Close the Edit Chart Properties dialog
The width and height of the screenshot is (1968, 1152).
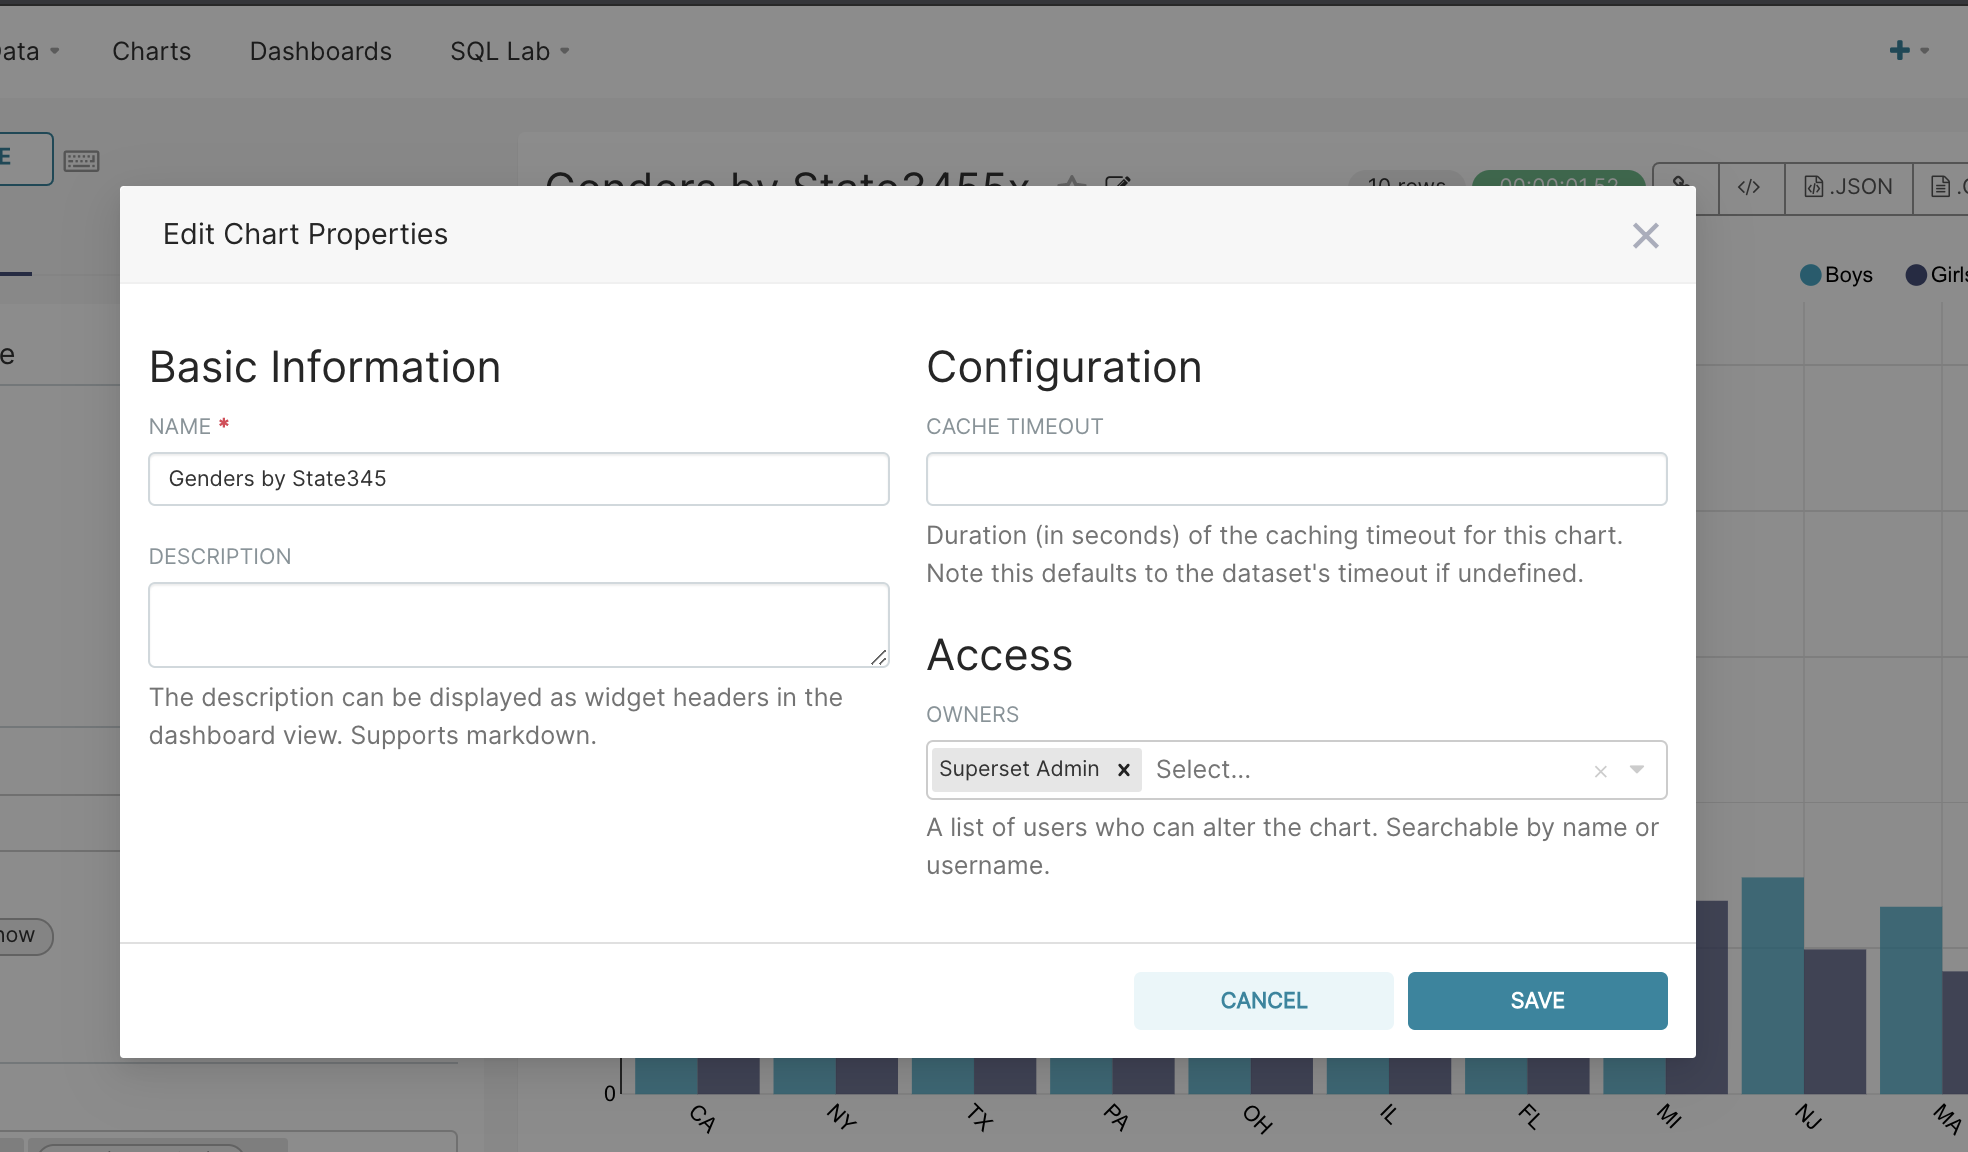click(x=1645, y=236)
